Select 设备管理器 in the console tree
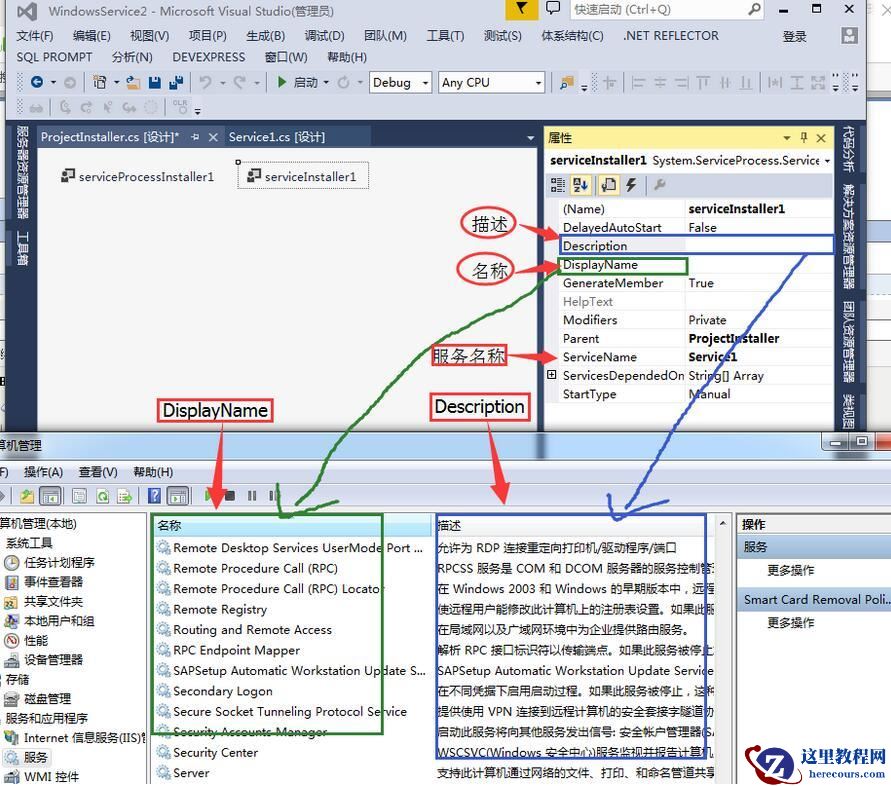 [x=44, y=660]
